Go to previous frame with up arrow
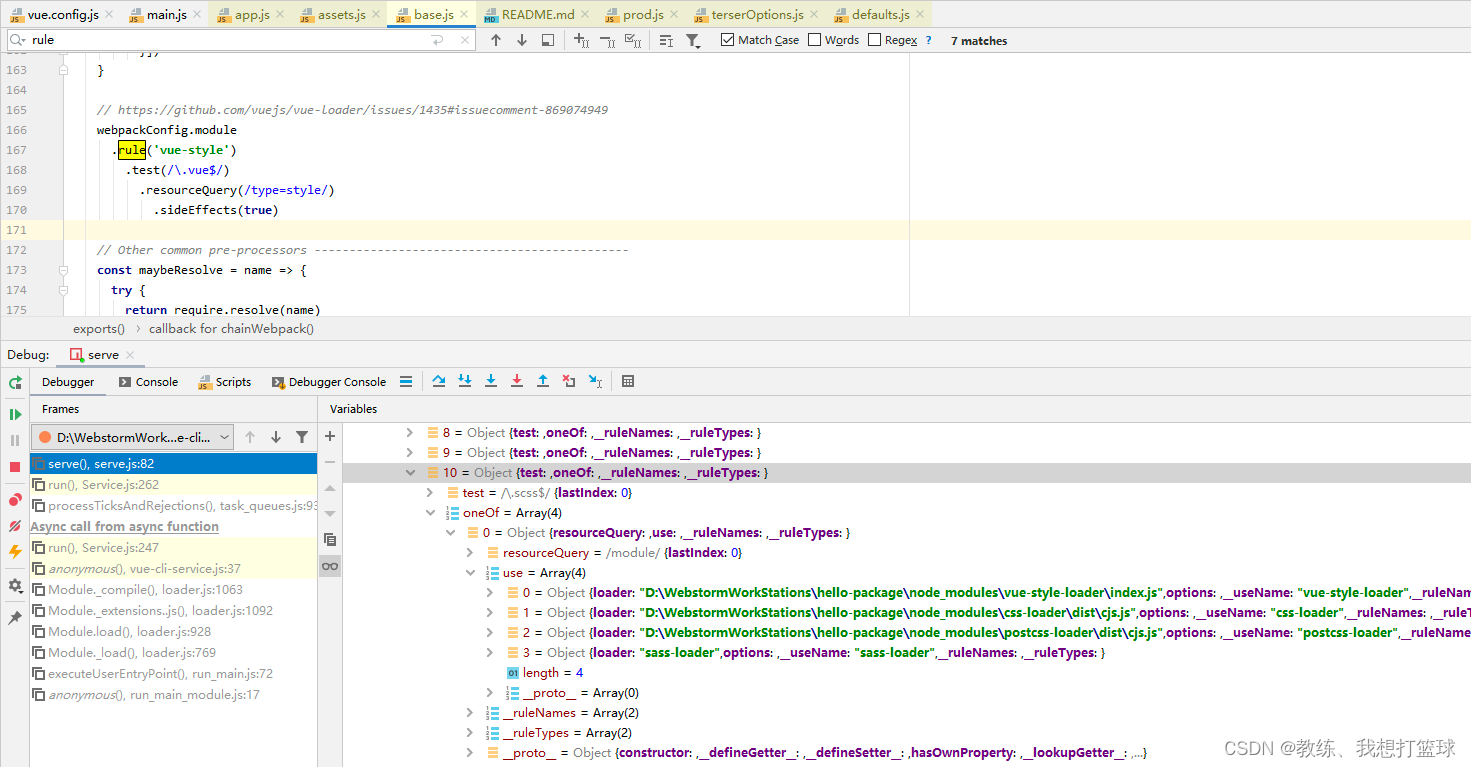This screenshot has width=1471, height=767. 250,437
